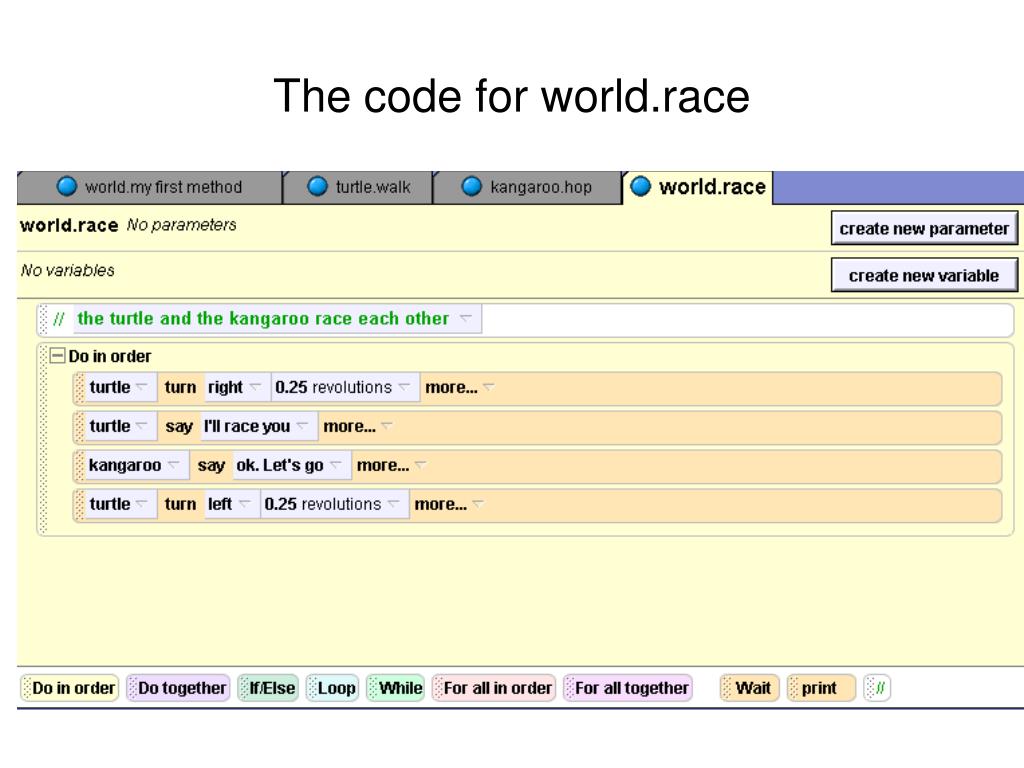The image size is (1024, 768).
Task: Collapse the Do in order block
Action: [x=57, y=356]
